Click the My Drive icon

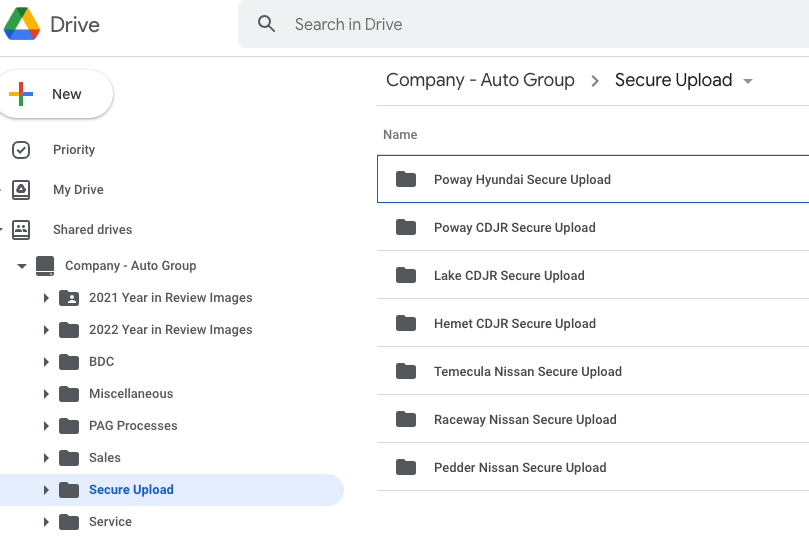tap(21, 190)
